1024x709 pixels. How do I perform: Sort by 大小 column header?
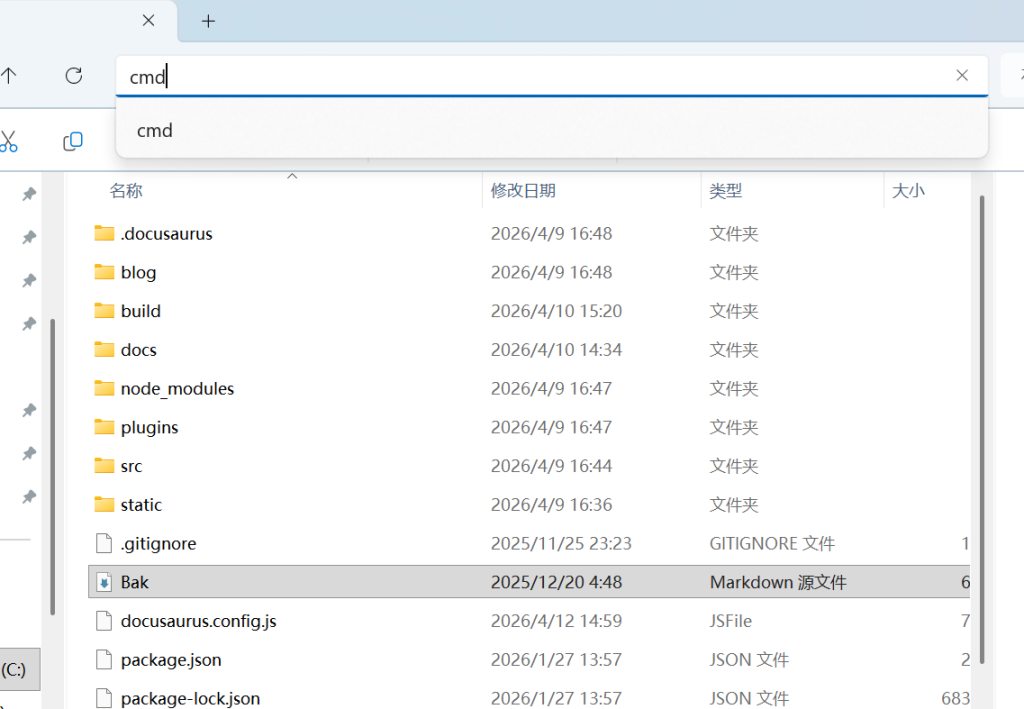(x=908, y=191)
